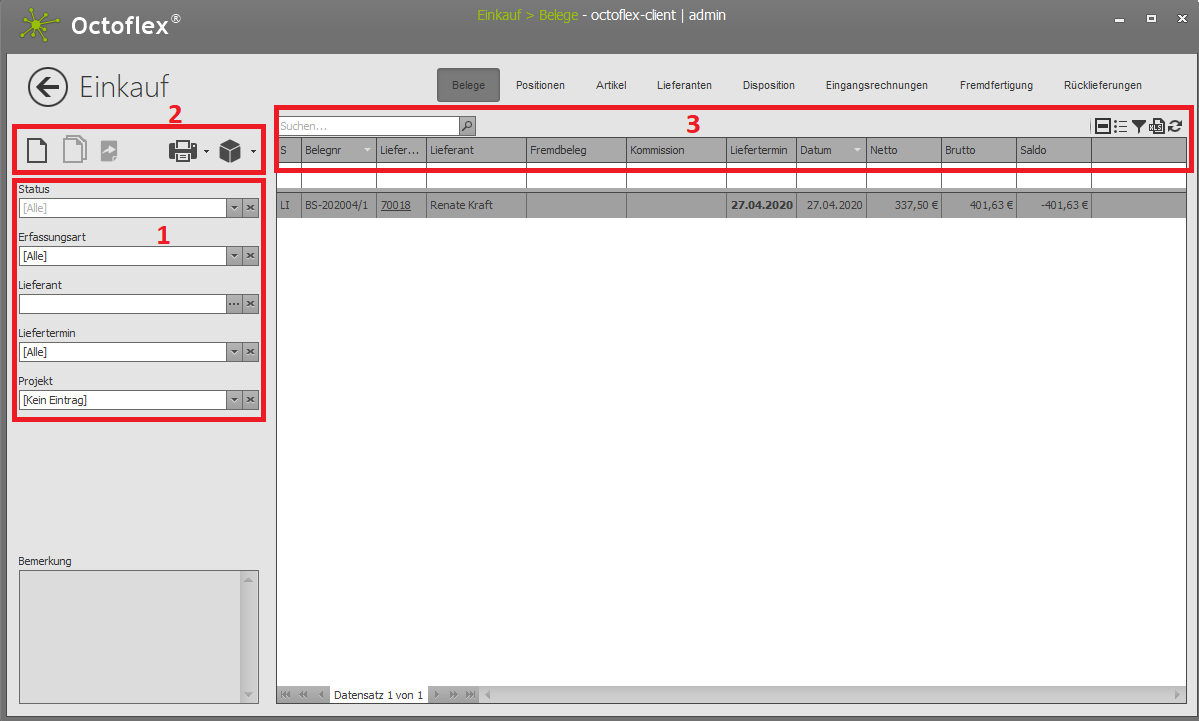Viewport: 1199px width, 721px height.
Task: Click the bulleted list view icon
Action: pyautogui.click(x=1121, y=126)
